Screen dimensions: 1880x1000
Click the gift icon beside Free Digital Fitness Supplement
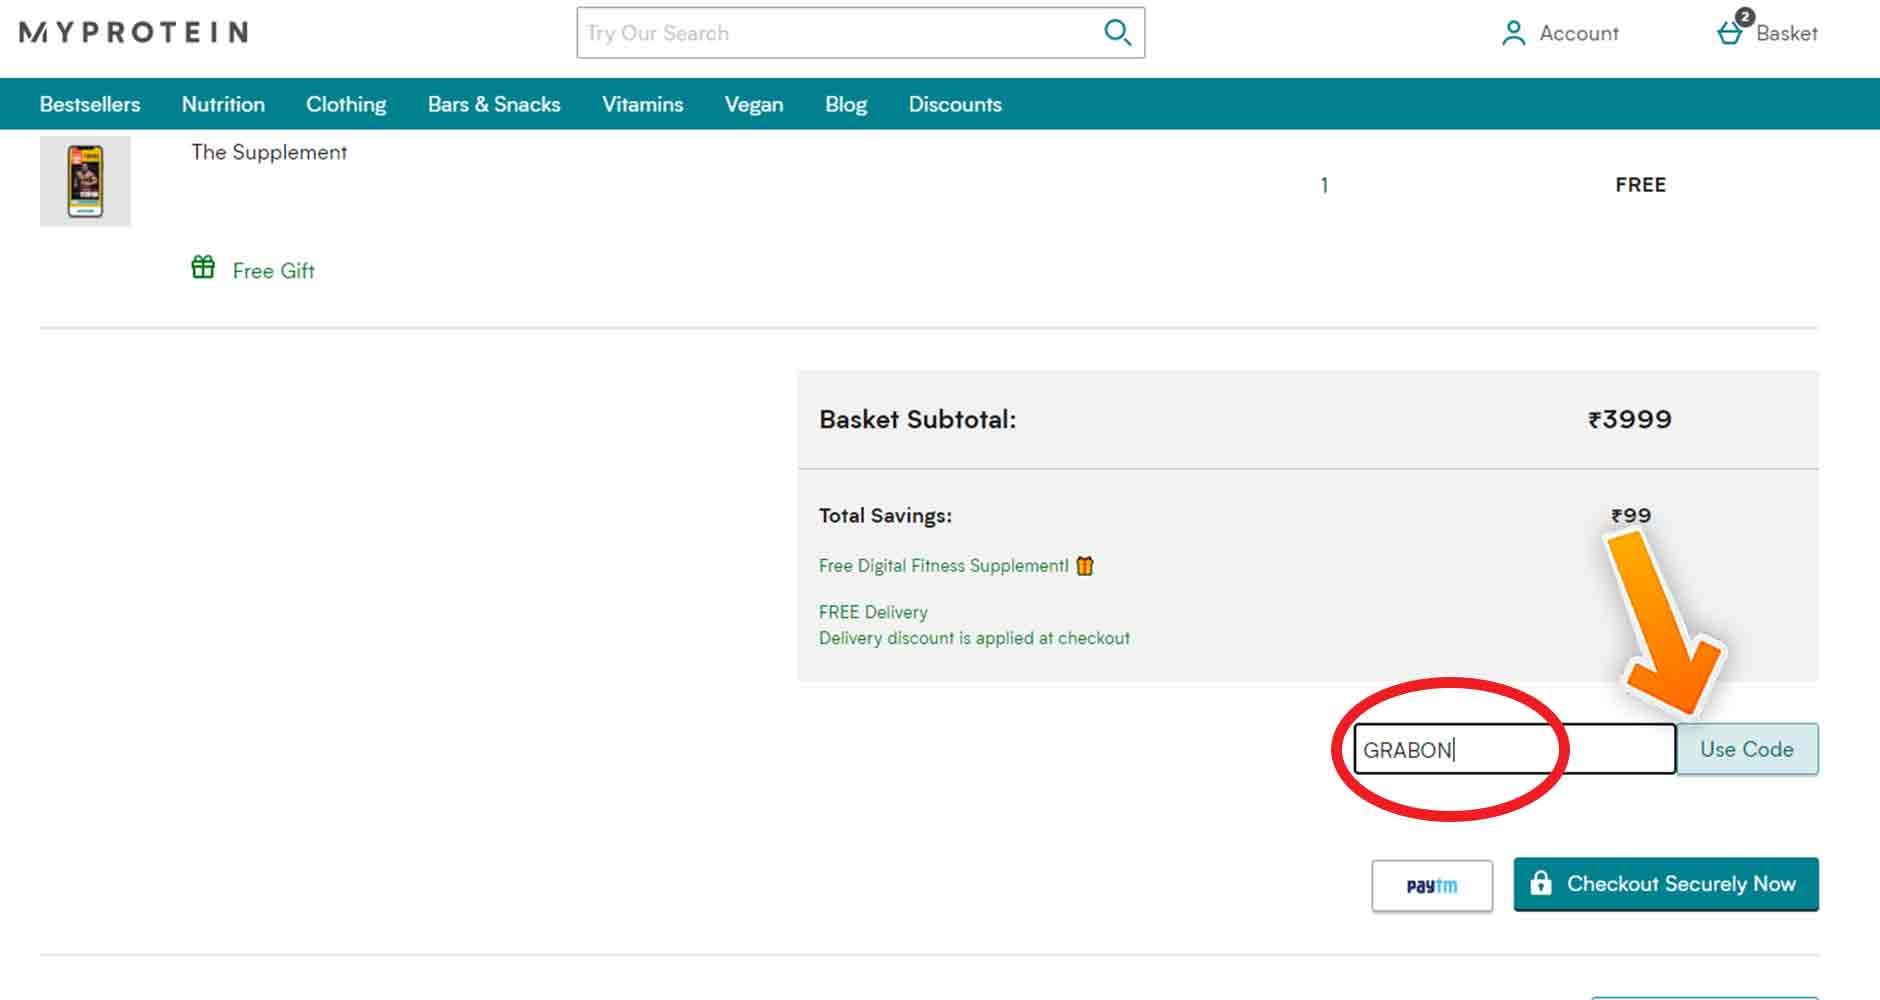[x=1085, y=566]
